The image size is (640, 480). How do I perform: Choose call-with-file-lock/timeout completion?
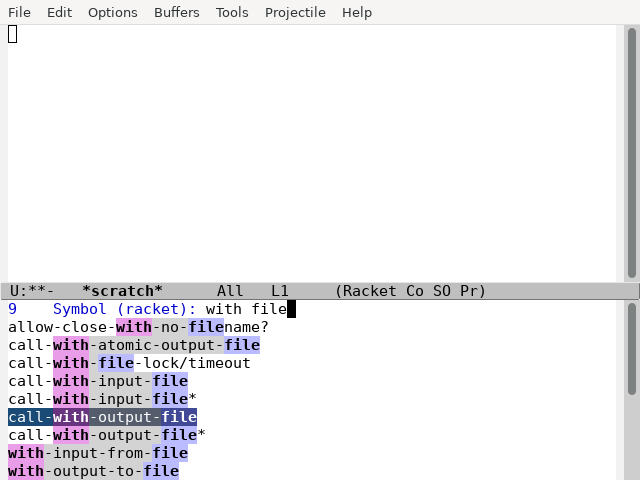(x=129, y=363)
